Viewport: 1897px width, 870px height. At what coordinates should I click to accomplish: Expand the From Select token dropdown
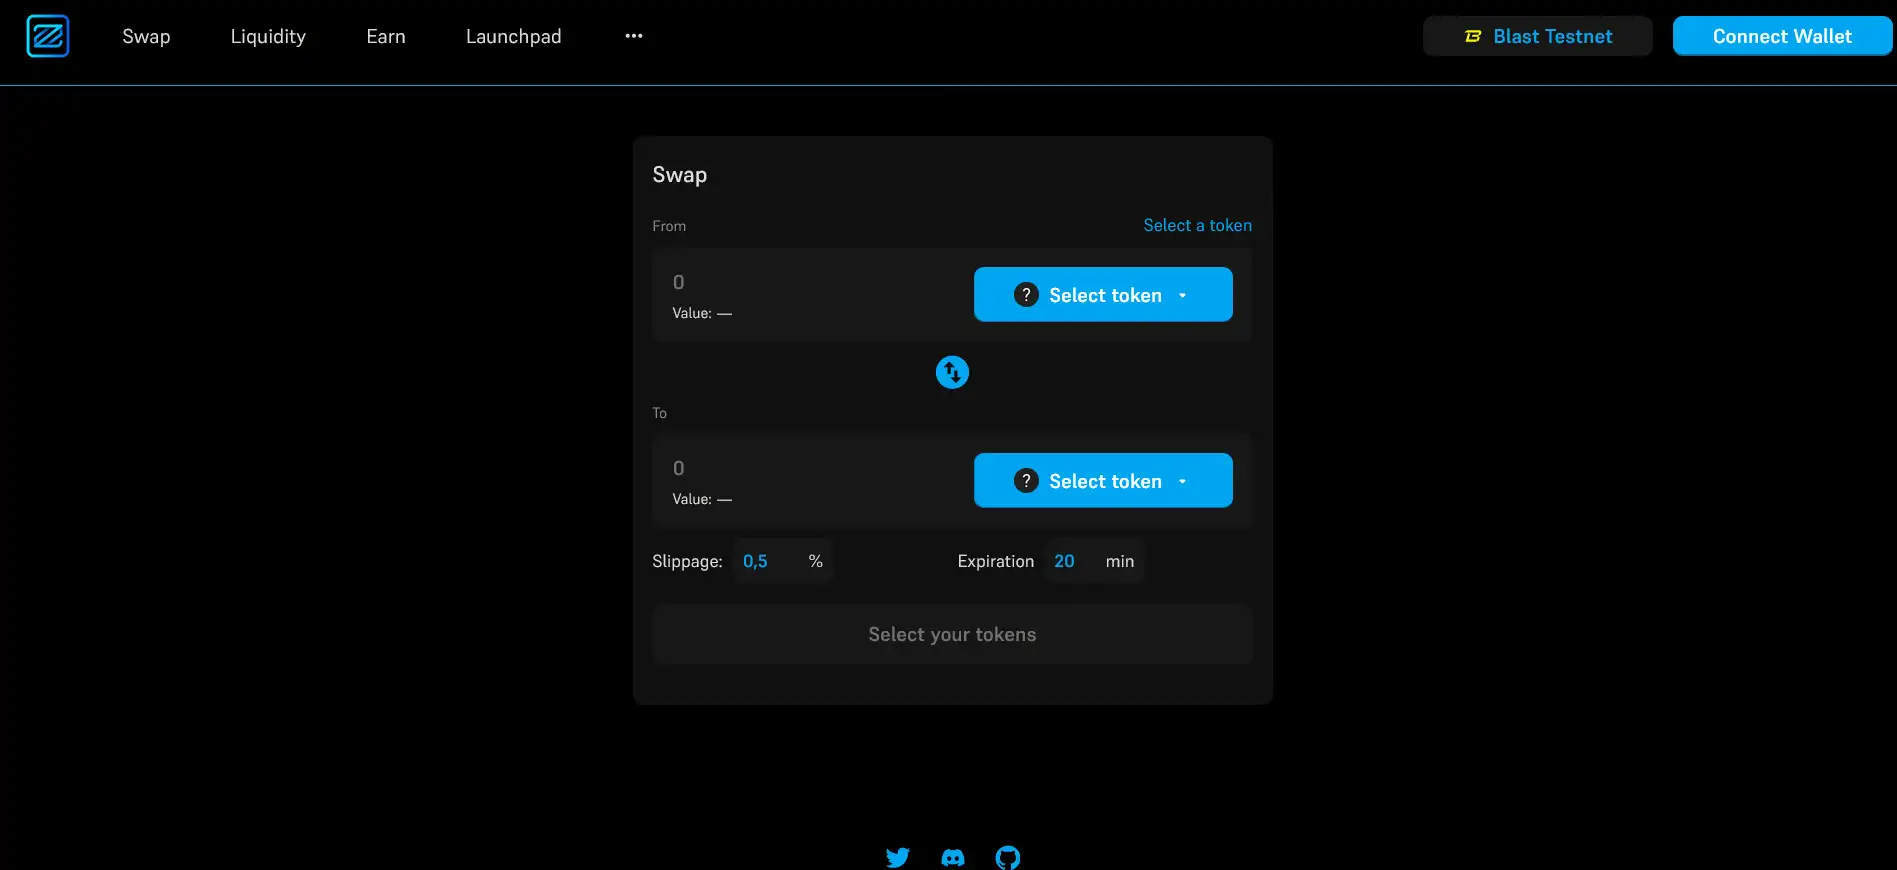click(1182, 295)
